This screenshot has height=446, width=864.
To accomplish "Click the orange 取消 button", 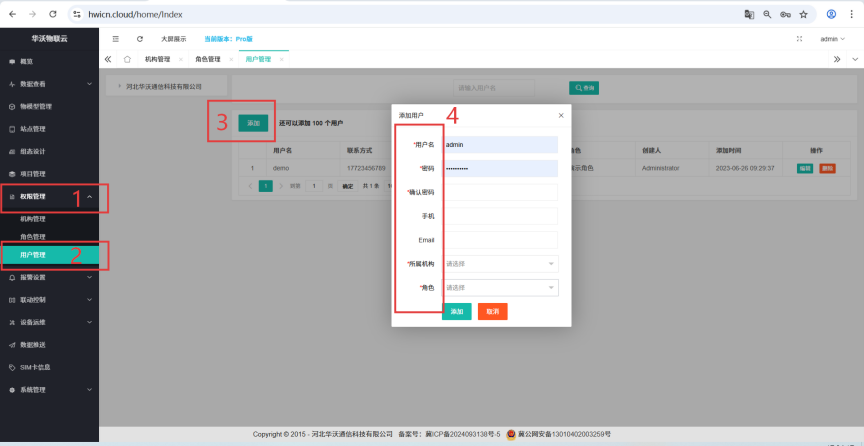I will [492, 312].
